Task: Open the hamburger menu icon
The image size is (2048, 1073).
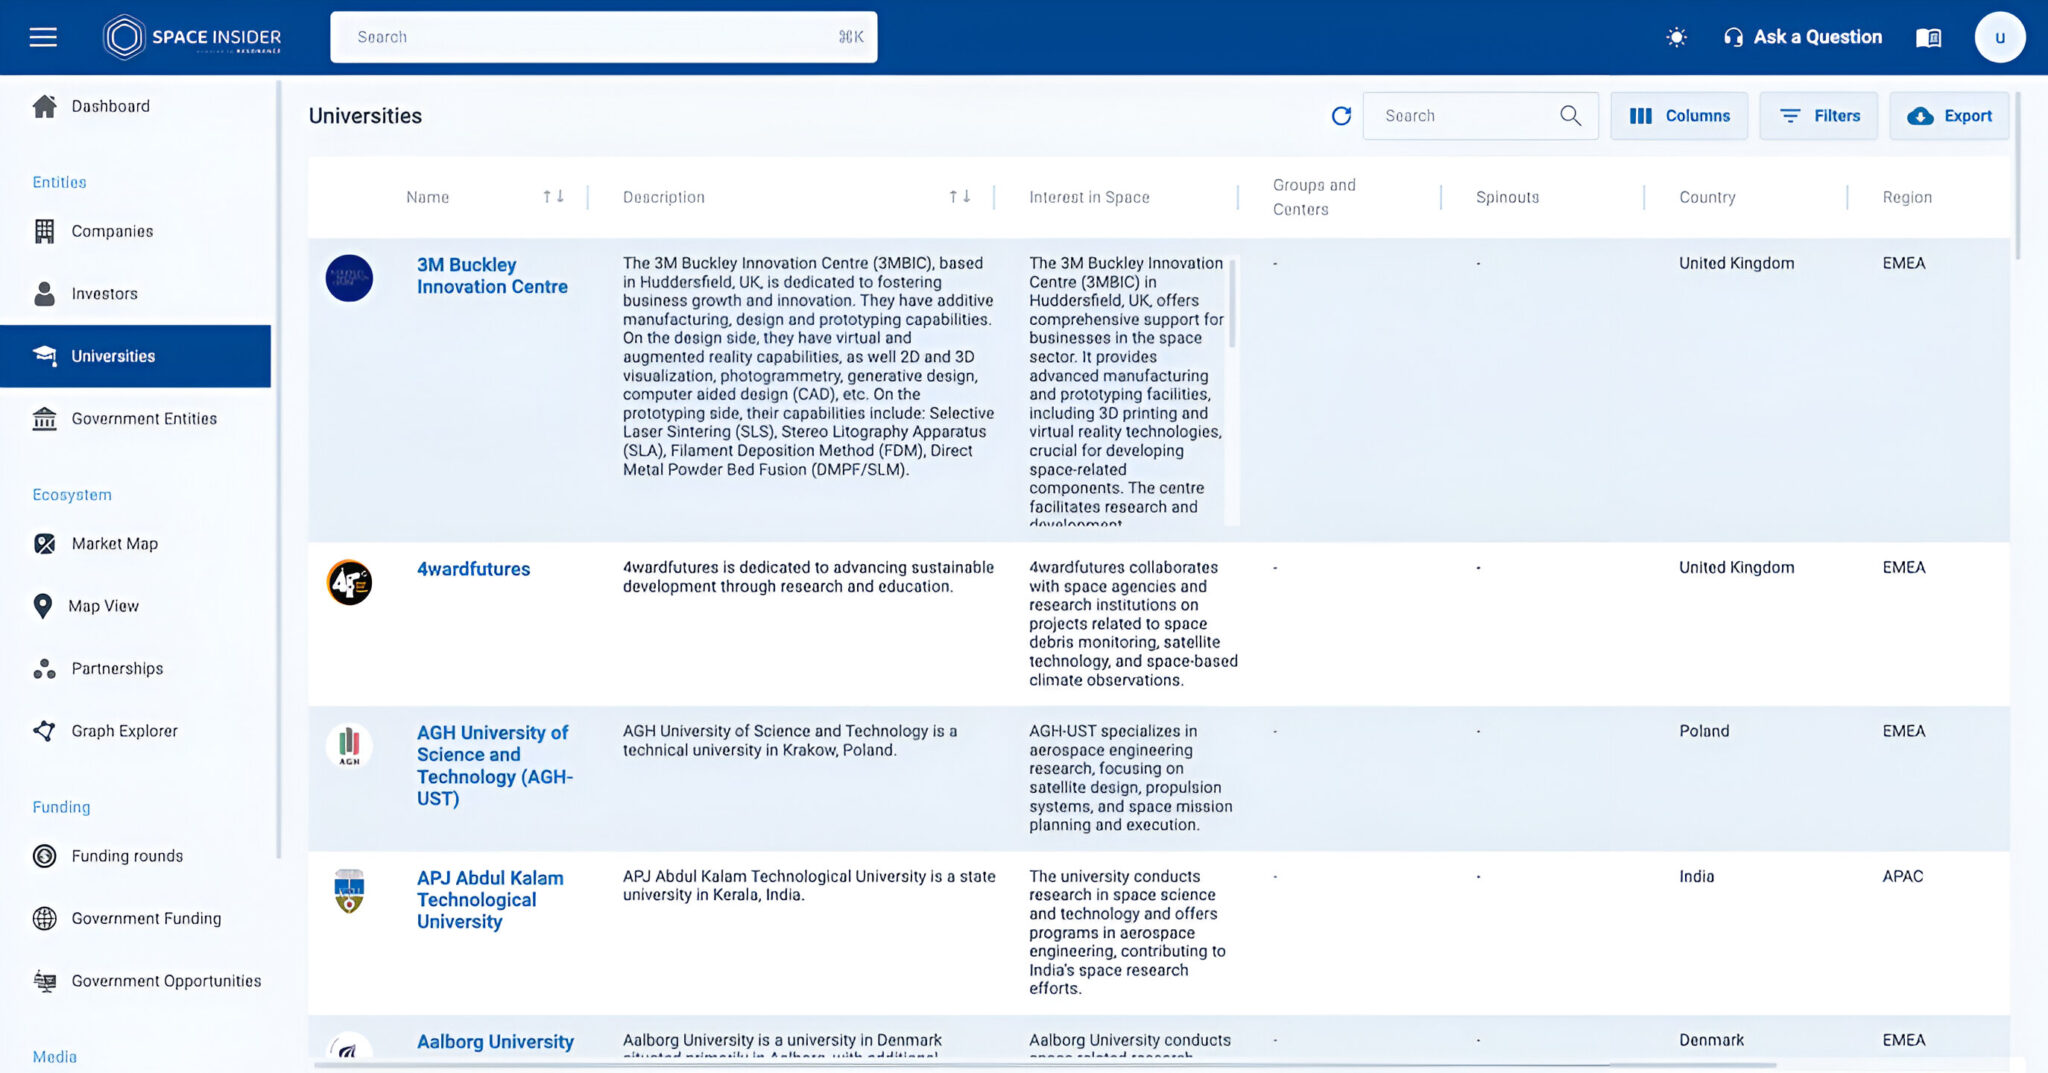Action: (43, 37)
